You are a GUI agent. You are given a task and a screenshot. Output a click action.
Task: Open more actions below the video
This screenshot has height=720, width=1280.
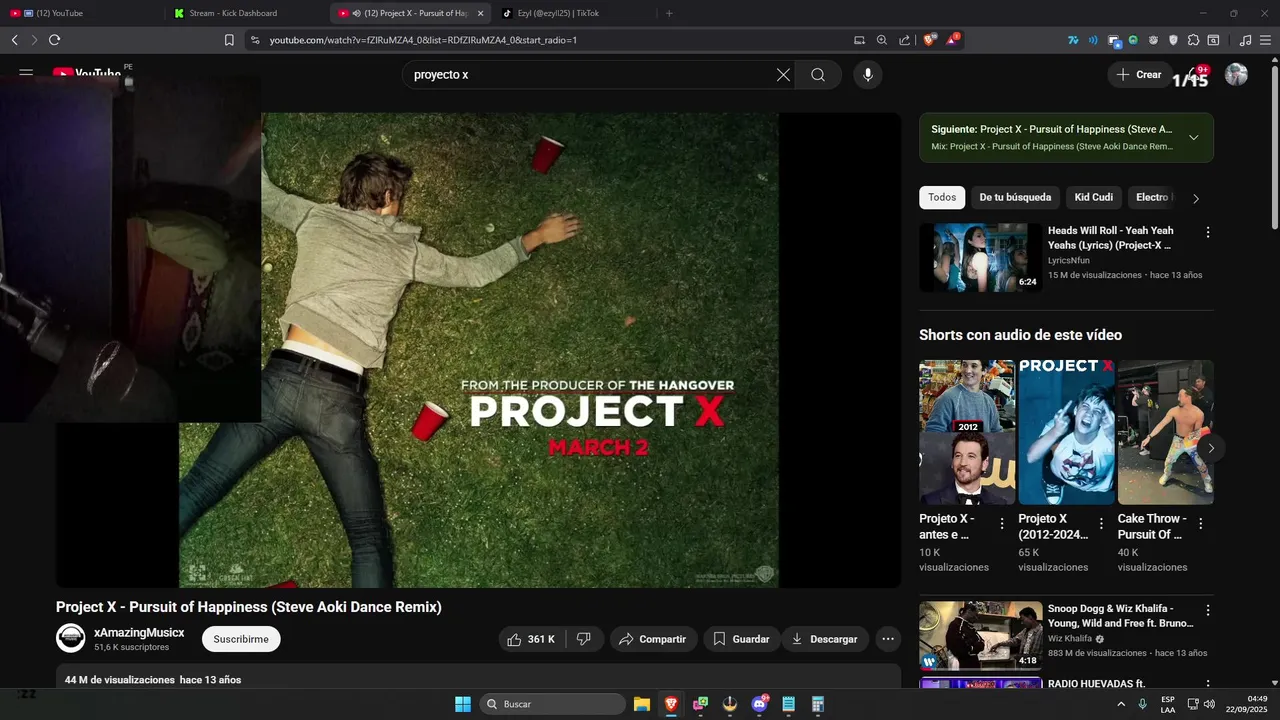click(887, 639)
